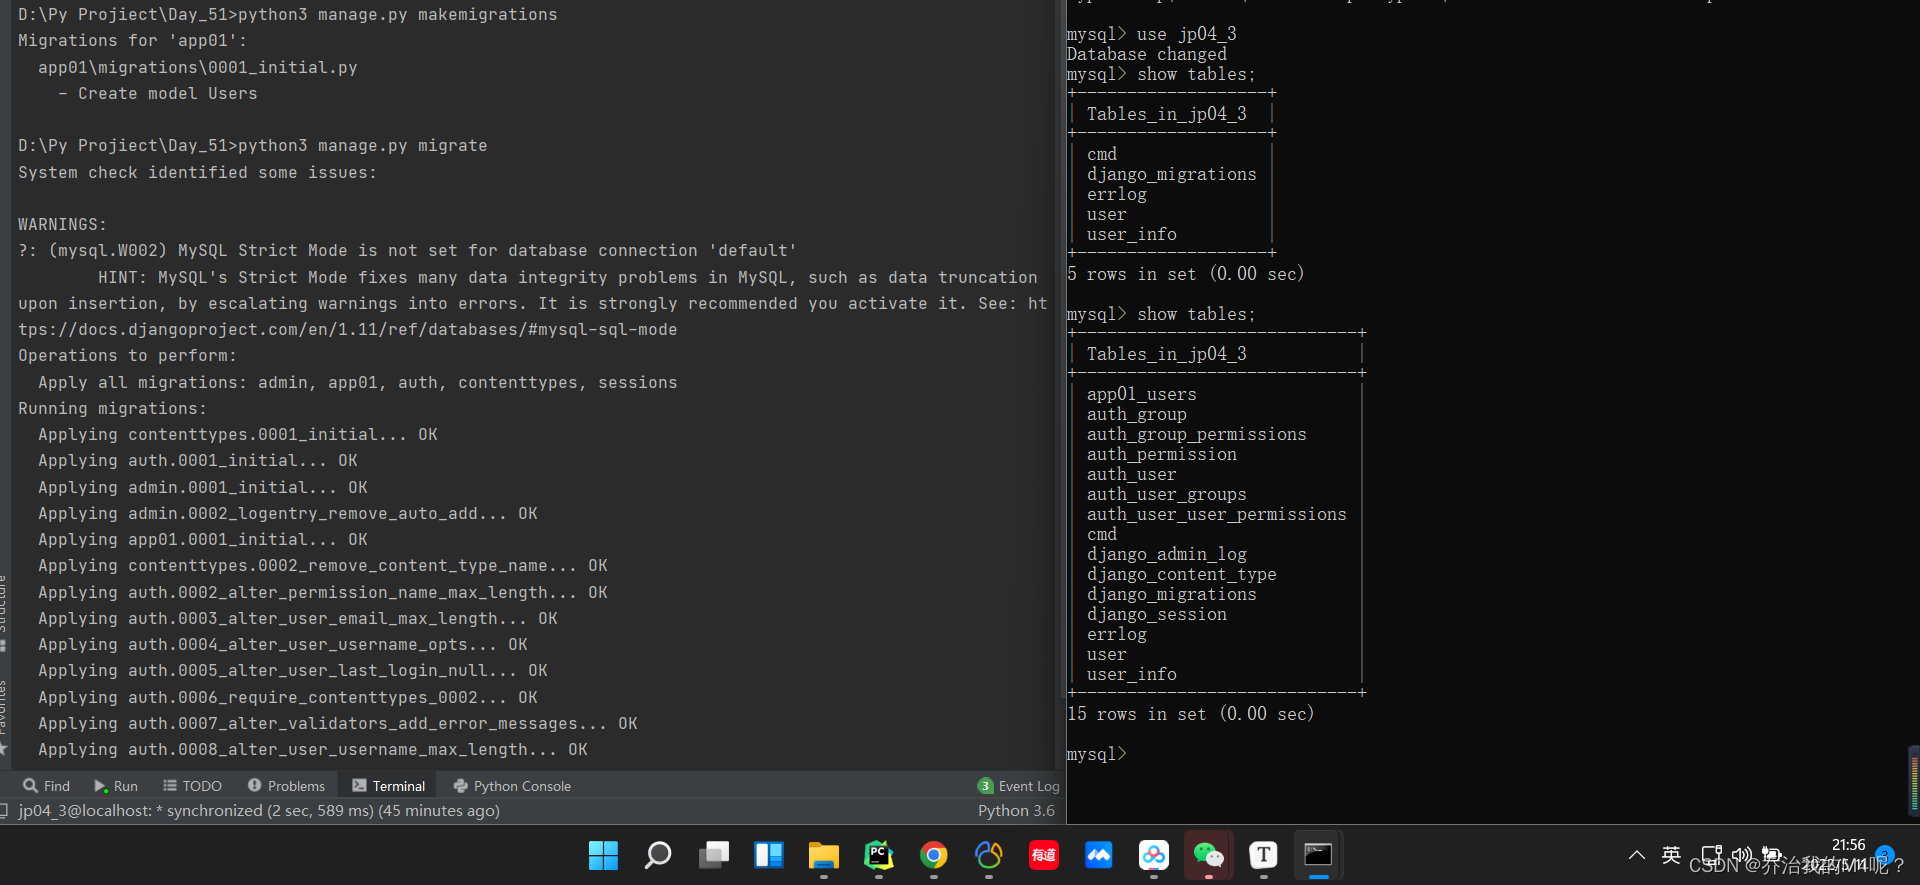Viewport: 1920px width, 885px height.
Task: Click 'auth_group_permissions' in mysql output
Action: pyautogui.click(x=1197, y=434)
